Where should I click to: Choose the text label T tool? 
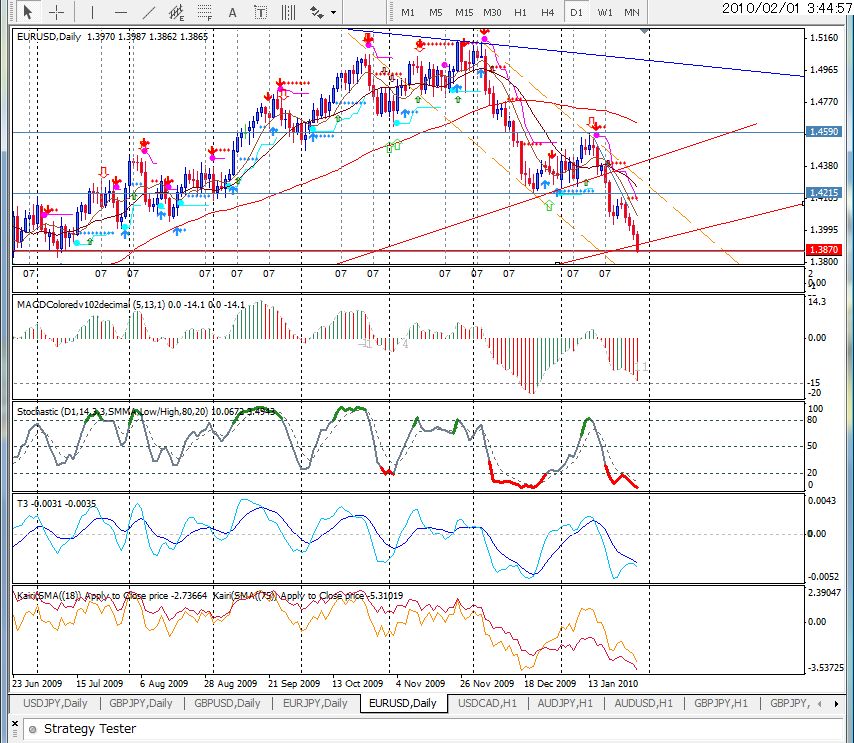point(261,12)
